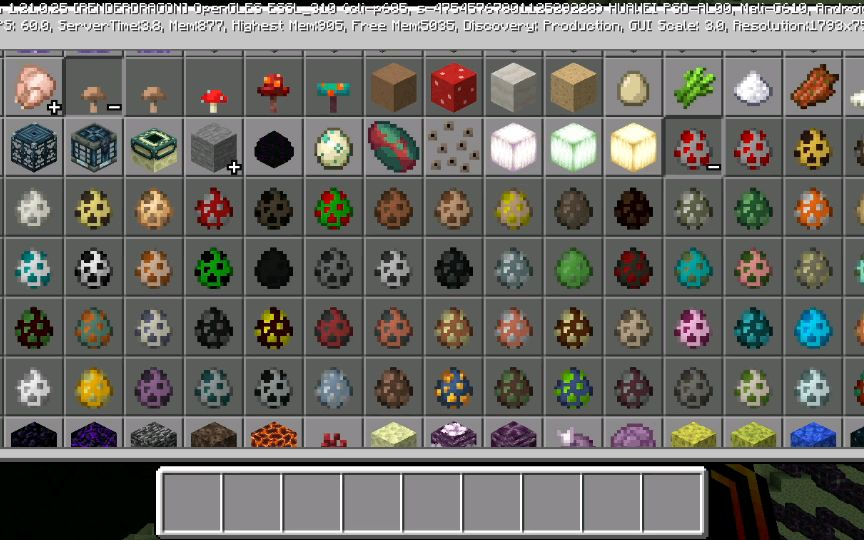Collapse the brown mushroom group with minus badge
The image size is (864, 540).
point(94,87)
